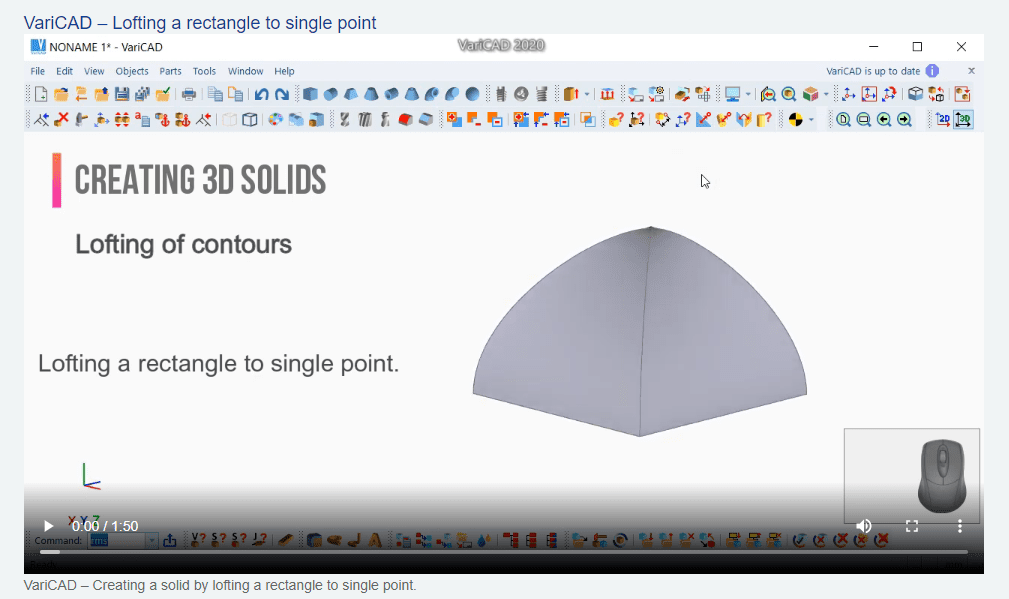
Task: Click inside the Command input field
Action: pyautogui.click(x=116, y=540)
